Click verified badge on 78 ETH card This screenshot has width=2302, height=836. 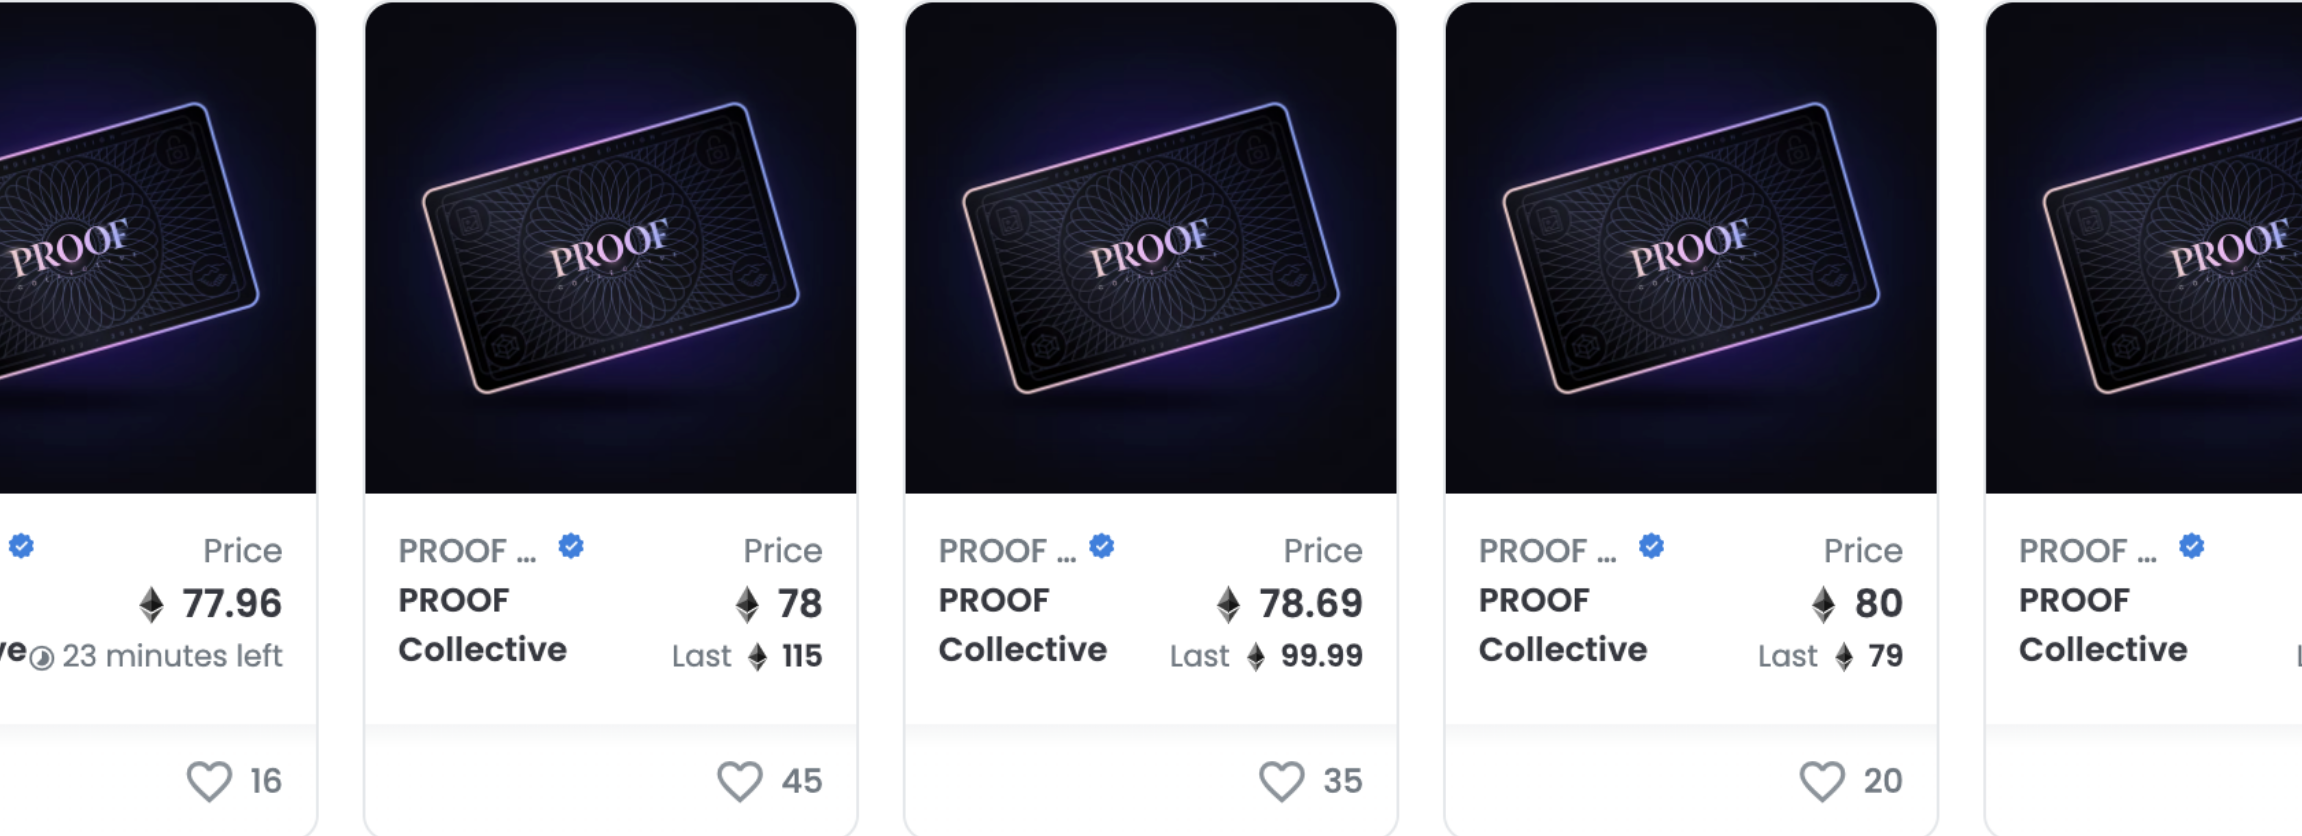pyautogui.click(x=571, y=546)
